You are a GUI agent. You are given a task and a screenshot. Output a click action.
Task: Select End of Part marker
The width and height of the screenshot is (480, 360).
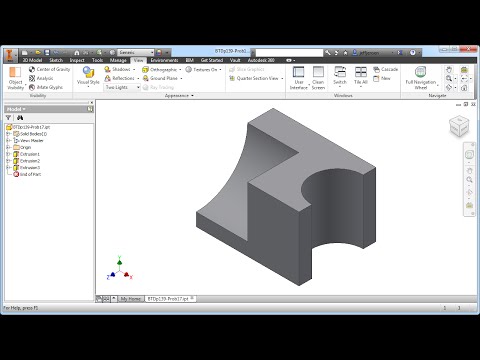click(x=27, y=174)
